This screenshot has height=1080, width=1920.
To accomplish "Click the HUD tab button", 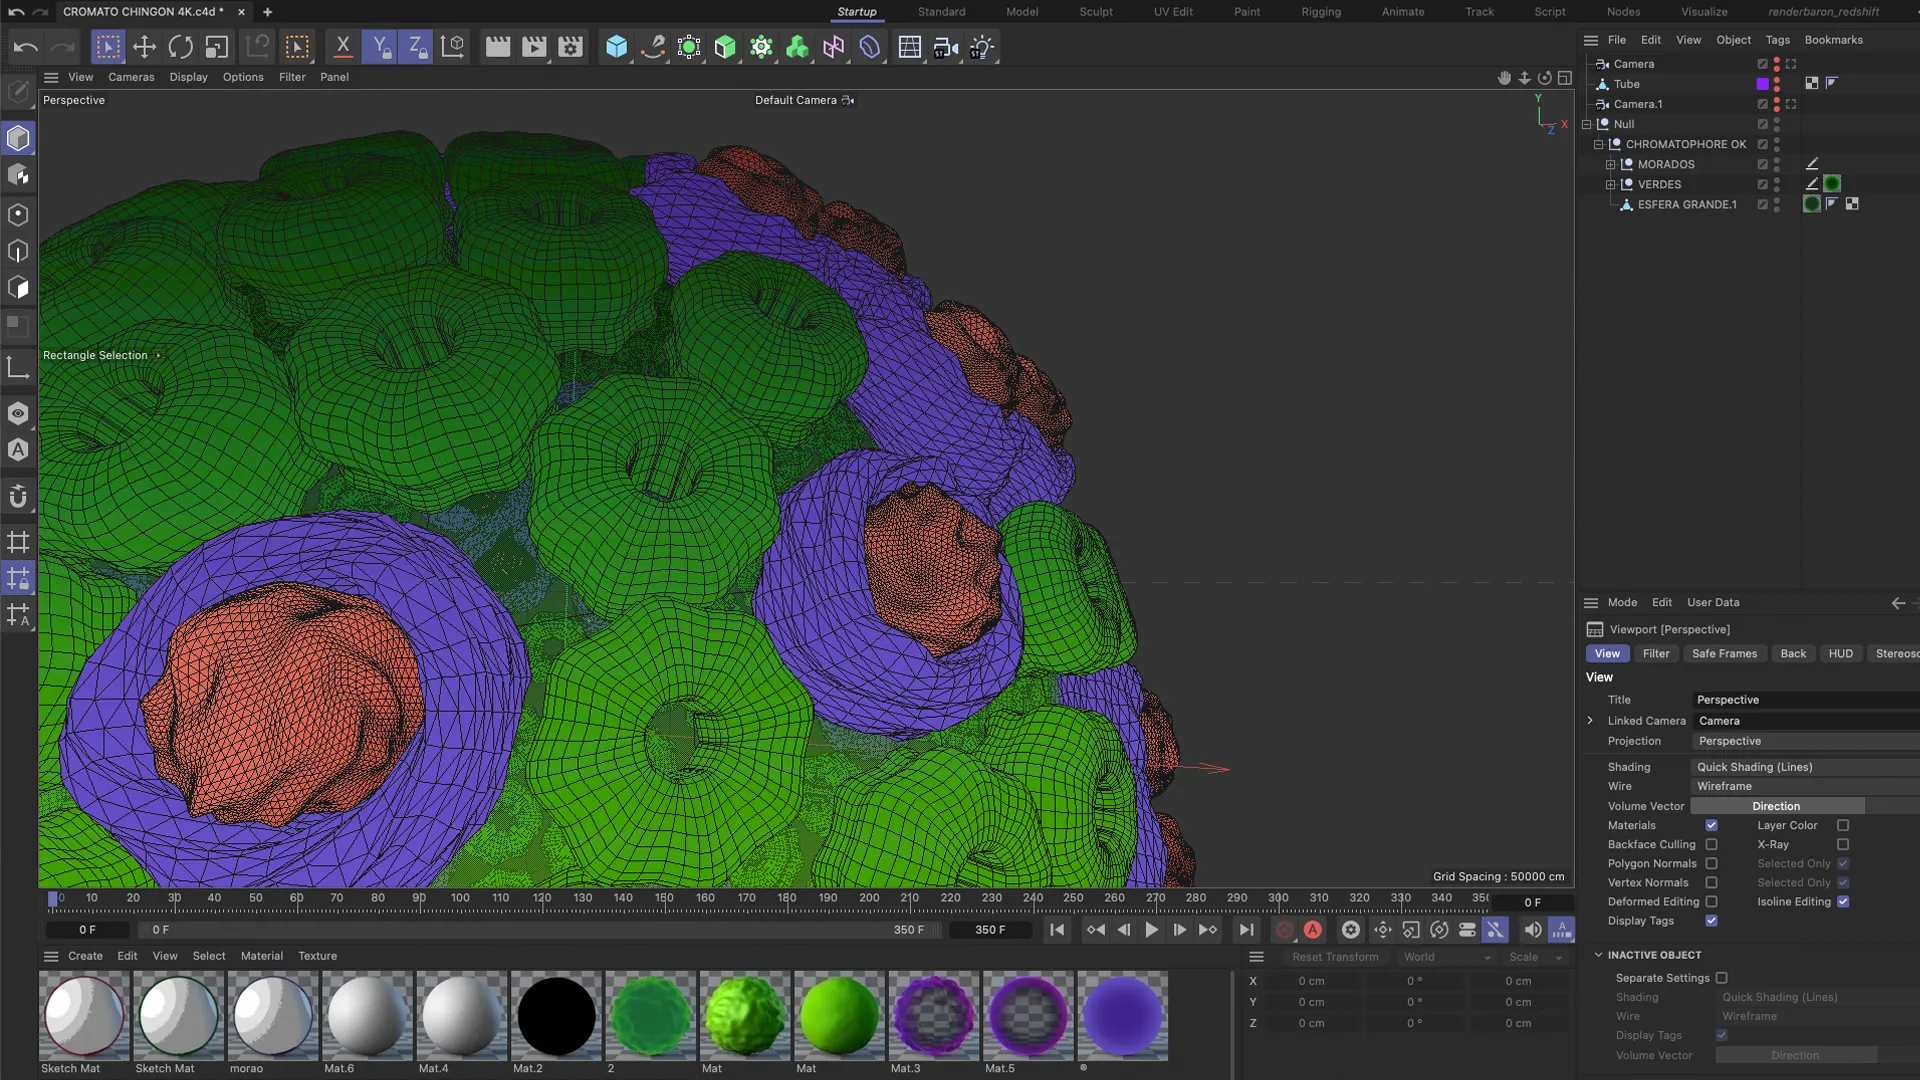I will 1840,654.
